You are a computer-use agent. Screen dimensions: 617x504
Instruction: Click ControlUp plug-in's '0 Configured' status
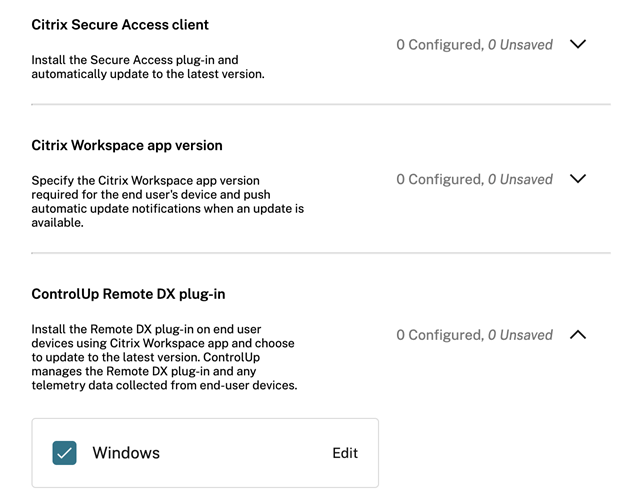pyautogui.click(x=439, y=335)
